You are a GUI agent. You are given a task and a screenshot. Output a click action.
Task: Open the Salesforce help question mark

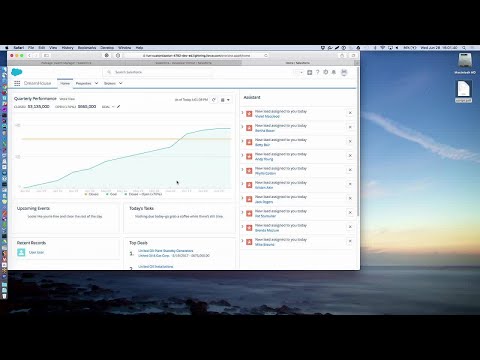tap(318, 72)
